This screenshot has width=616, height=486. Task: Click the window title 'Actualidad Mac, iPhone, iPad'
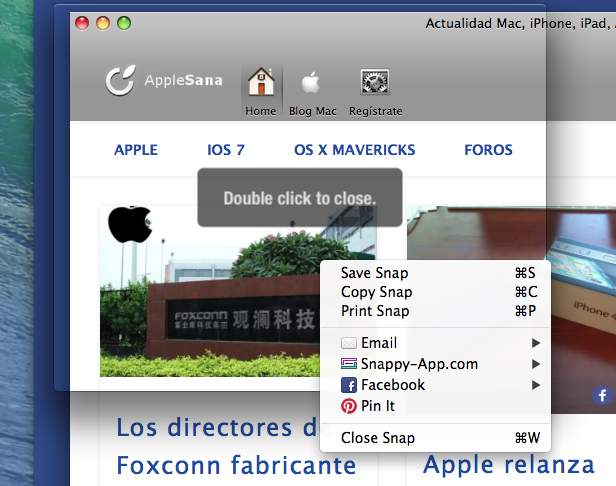[521, 24]
